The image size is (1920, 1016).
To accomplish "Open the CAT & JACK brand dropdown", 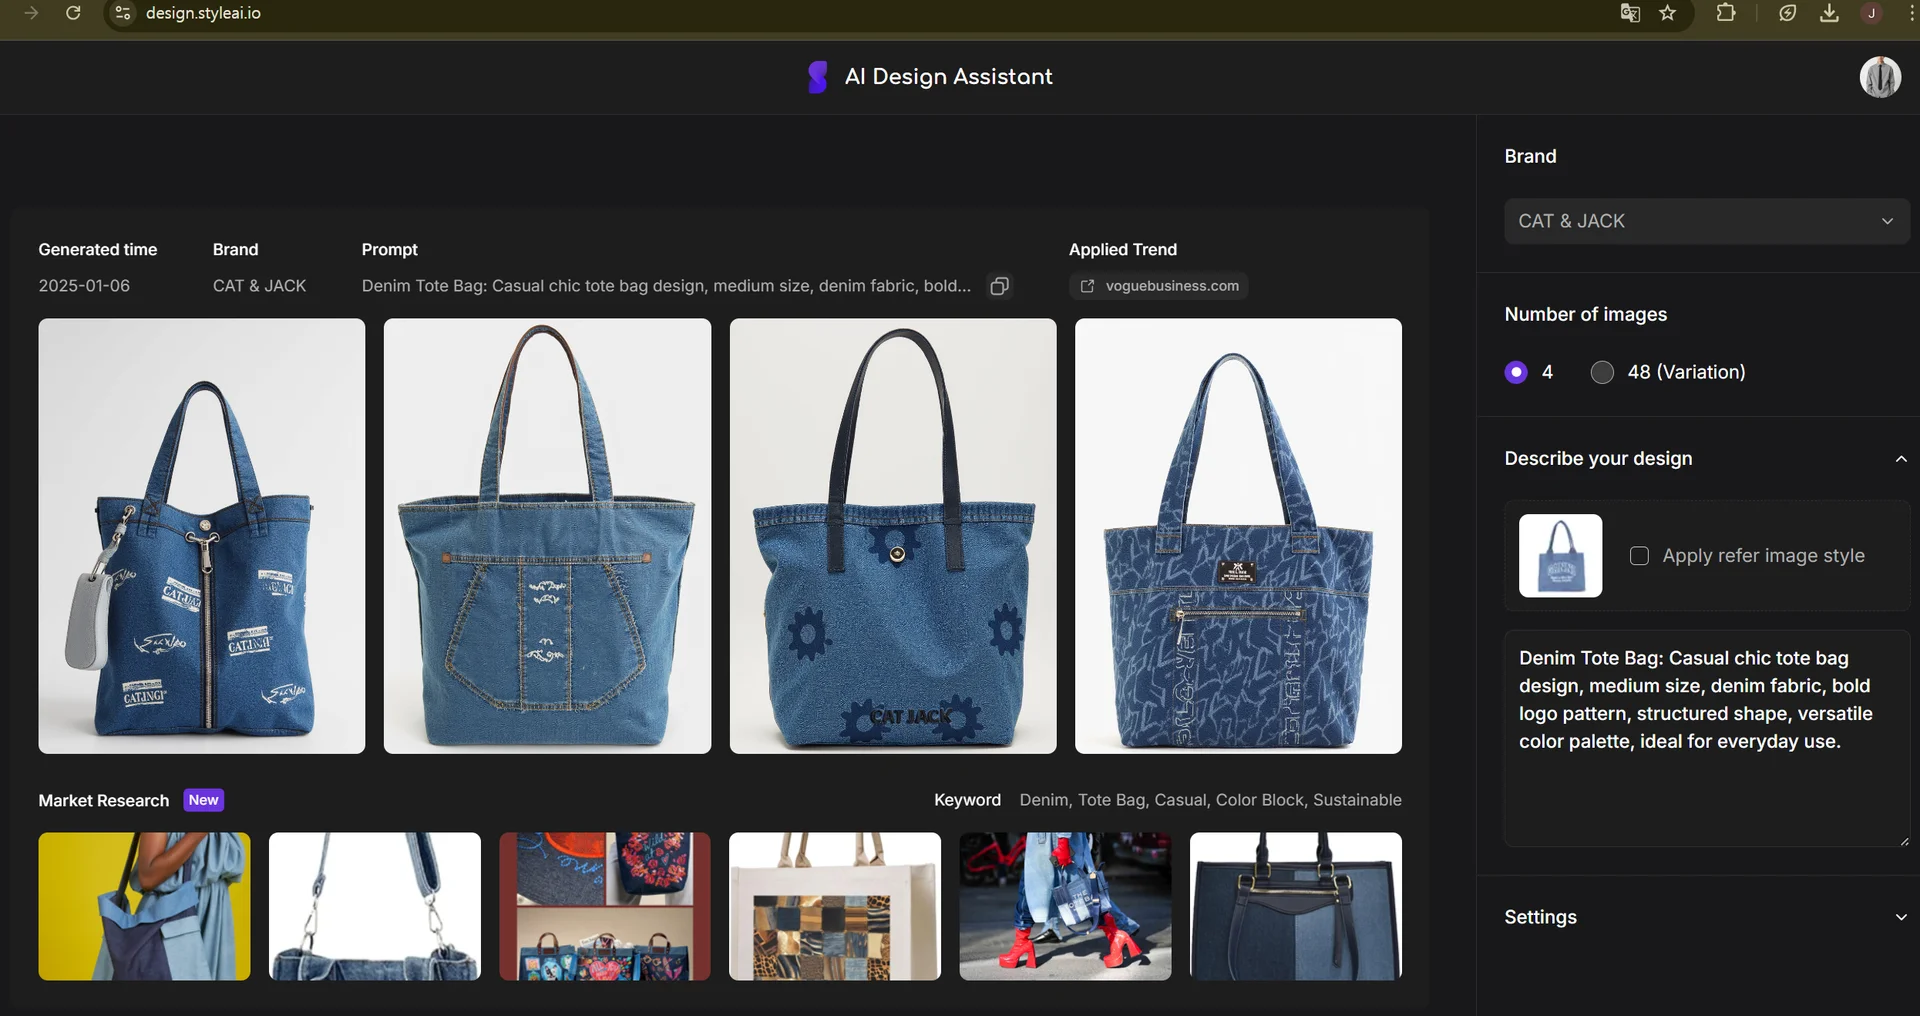I will pos(1706,221).
